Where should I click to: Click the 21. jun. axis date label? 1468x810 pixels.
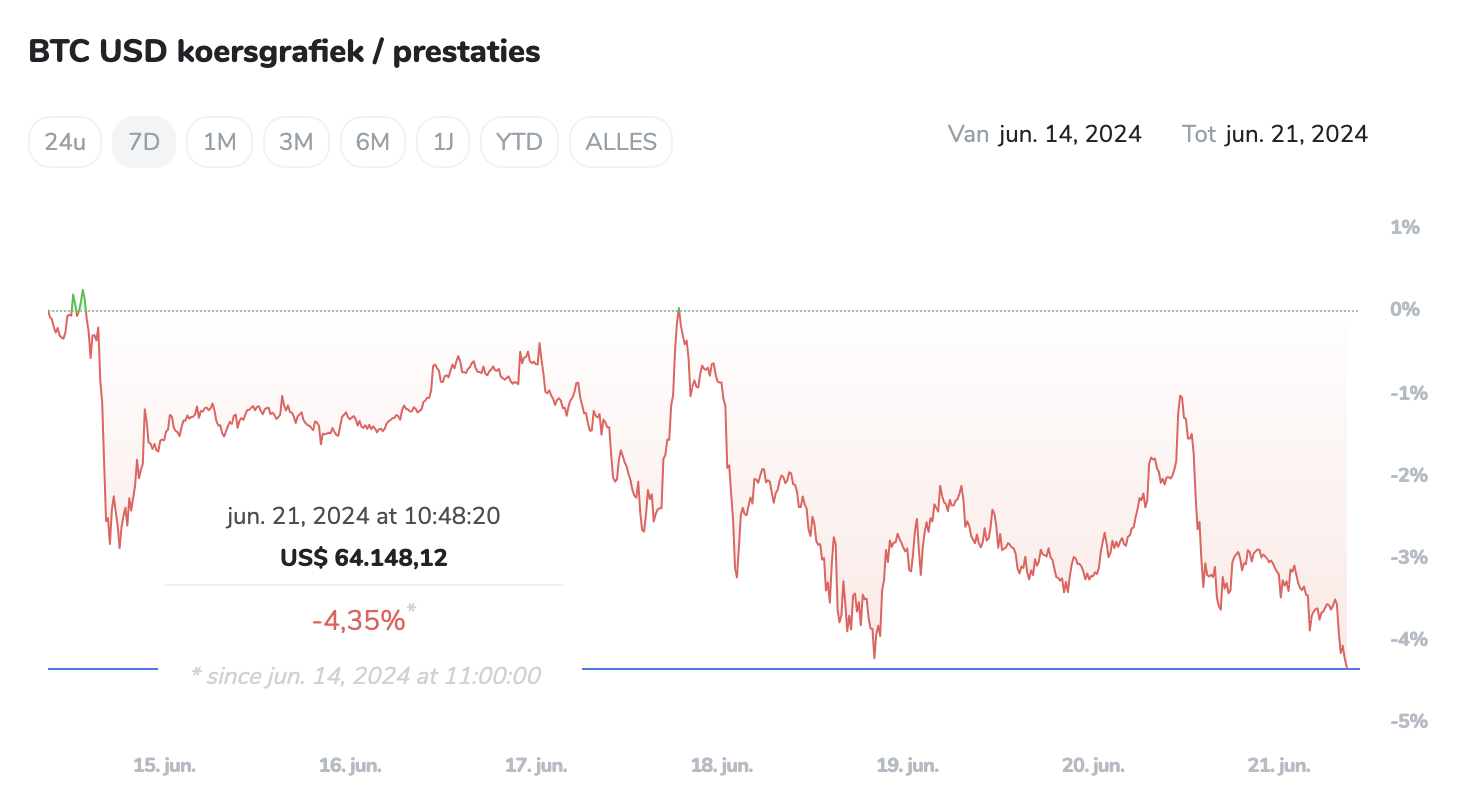click(1279, 766)
